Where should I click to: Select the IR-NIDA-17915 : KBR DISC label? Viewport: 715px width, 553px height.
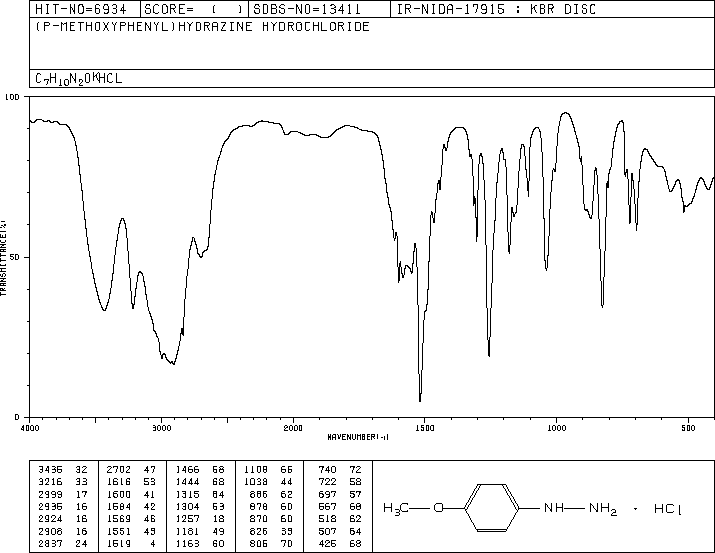click(496, 9)
